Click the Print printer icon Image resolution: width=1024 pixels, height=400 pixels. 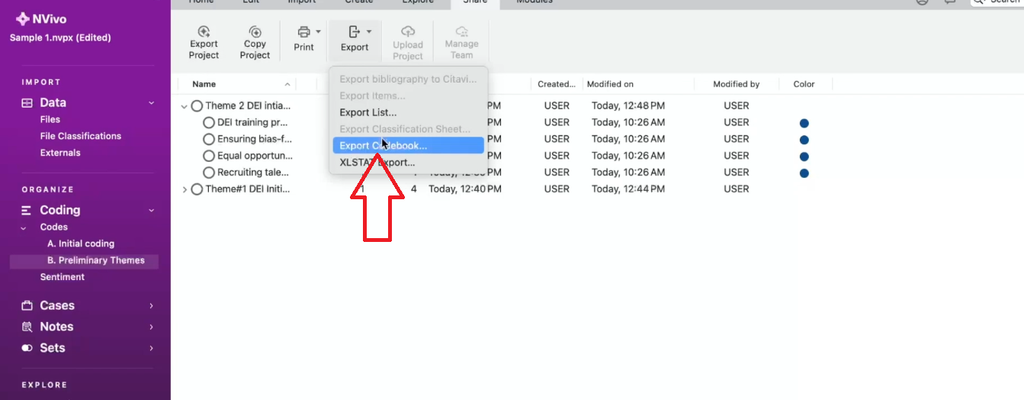pos(304,31)
